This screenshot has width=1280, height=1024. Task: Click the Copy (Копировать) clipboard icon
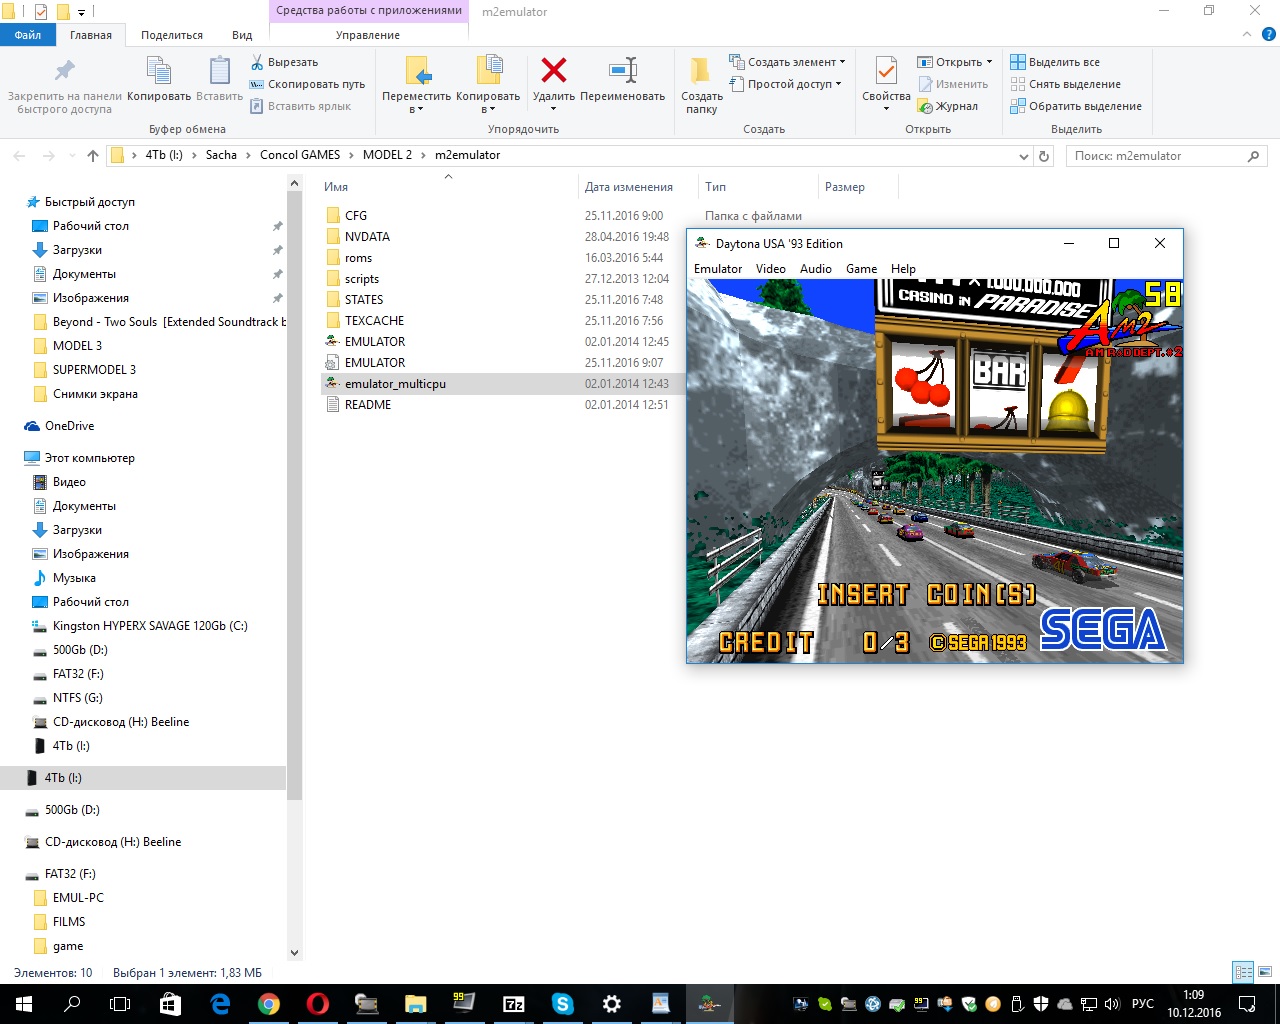pos(159,71)
